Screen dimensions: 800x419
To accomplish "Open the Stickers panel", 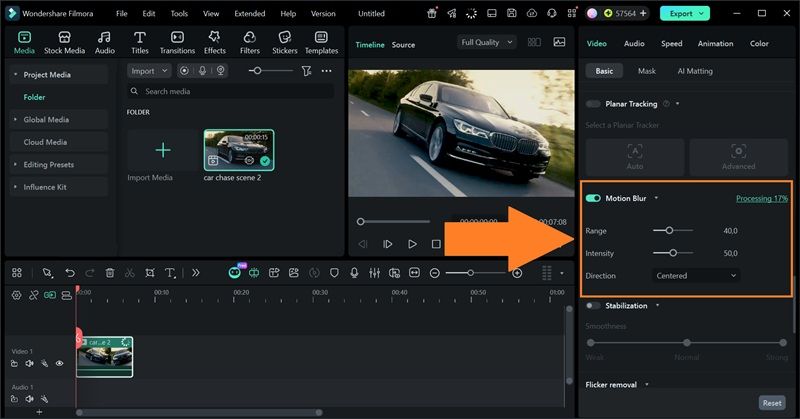I will pyautogui.click(x=285, y=42).
